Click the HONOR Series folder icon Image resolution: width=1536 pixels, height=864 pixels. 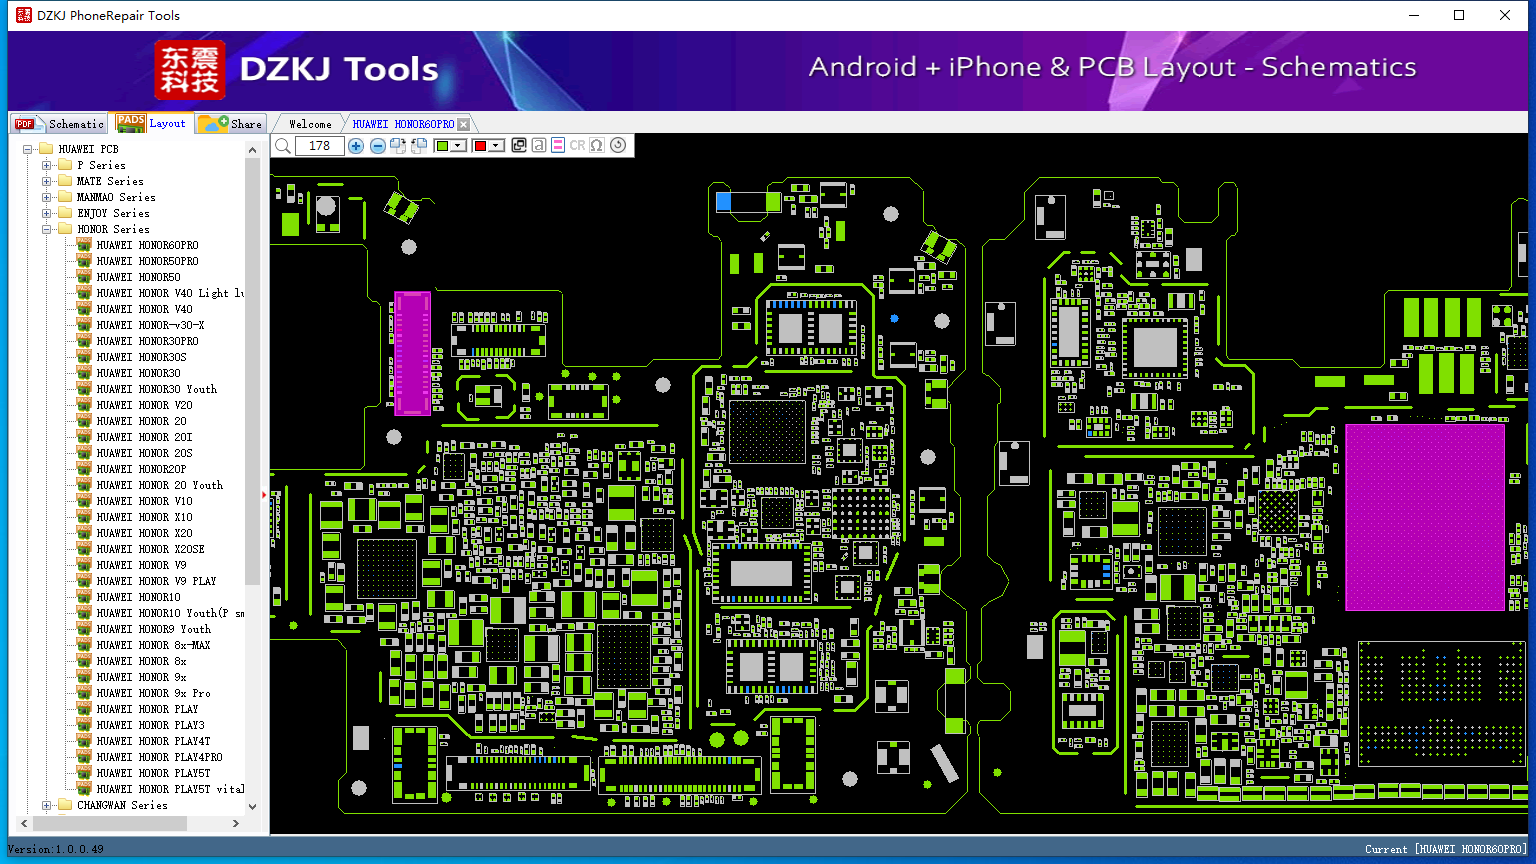click(x=65, y=229)
